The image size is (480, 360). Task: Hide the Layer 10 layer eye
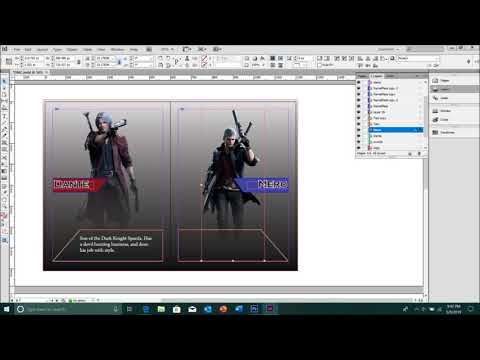click(359, 112)
